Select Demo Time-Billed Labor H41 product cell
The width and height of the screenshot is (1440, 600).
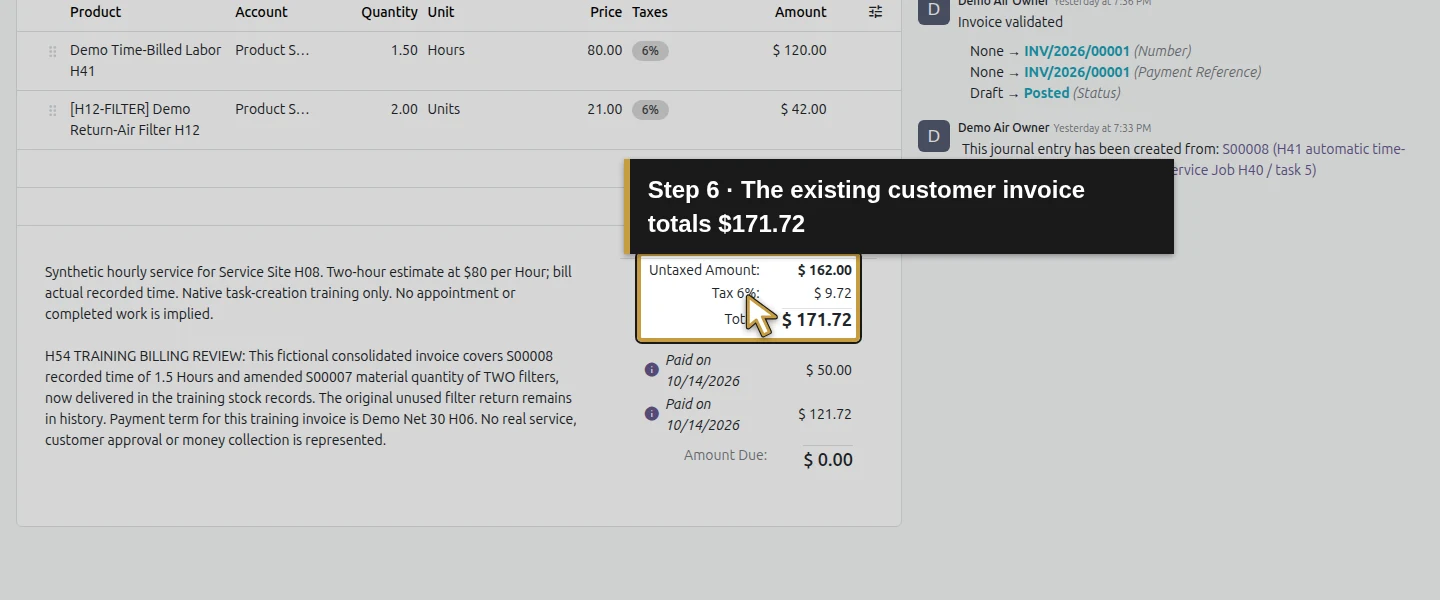(x=146, y=61)
